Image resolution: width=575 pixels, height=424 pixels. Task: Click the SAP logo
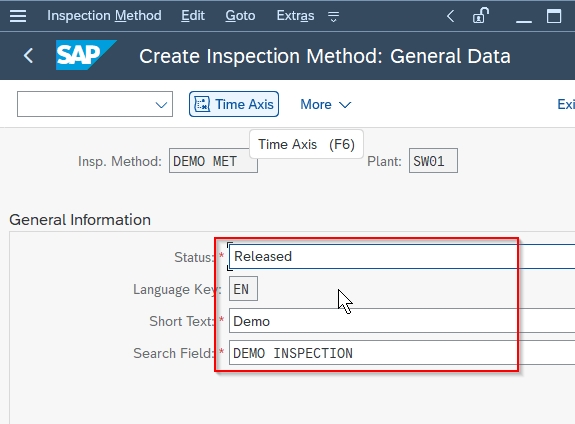(x=86, y=55)
